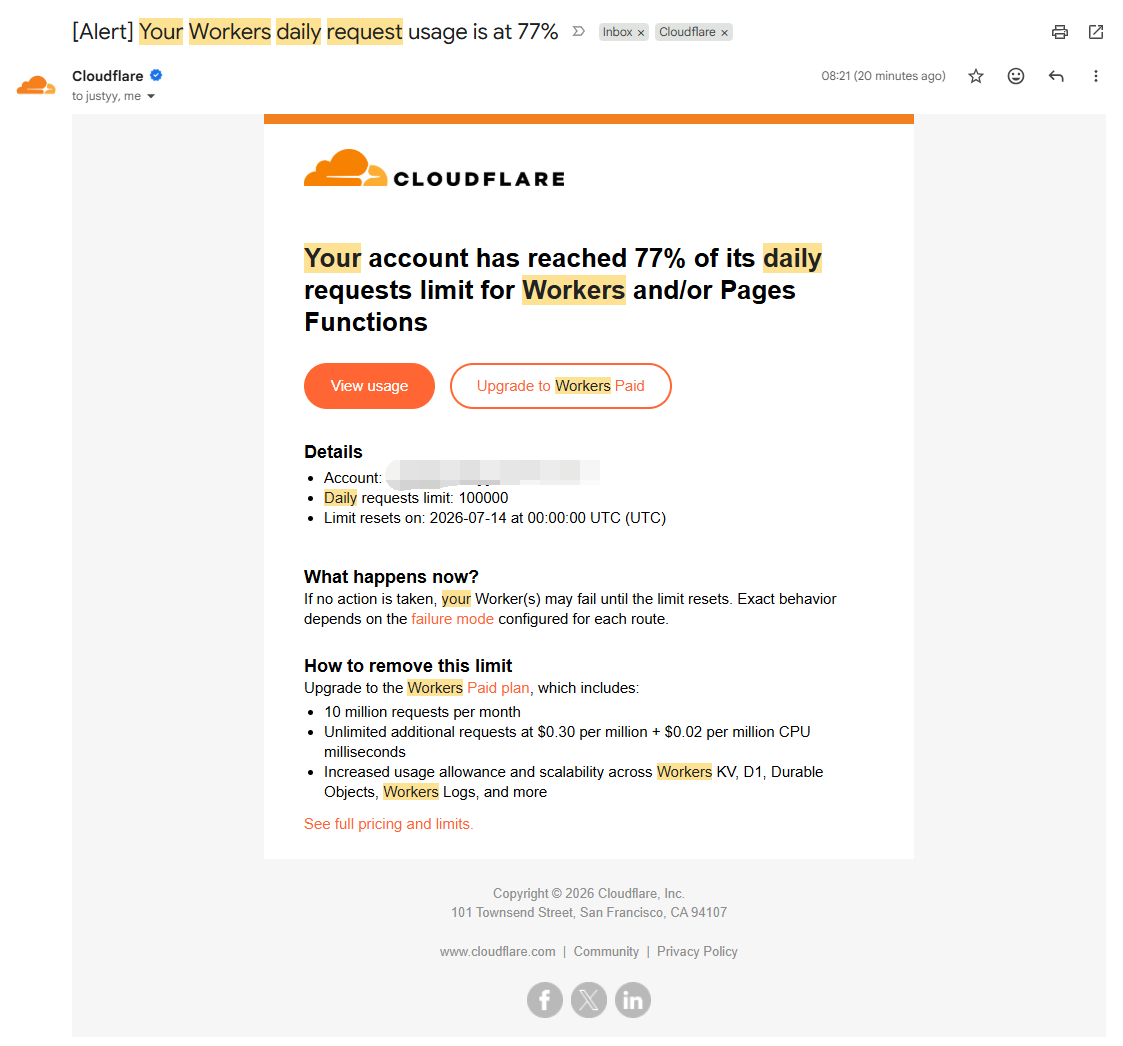Remove the Inbox label
Viewport: 1123px width, 1046px height.
point(641,32)
